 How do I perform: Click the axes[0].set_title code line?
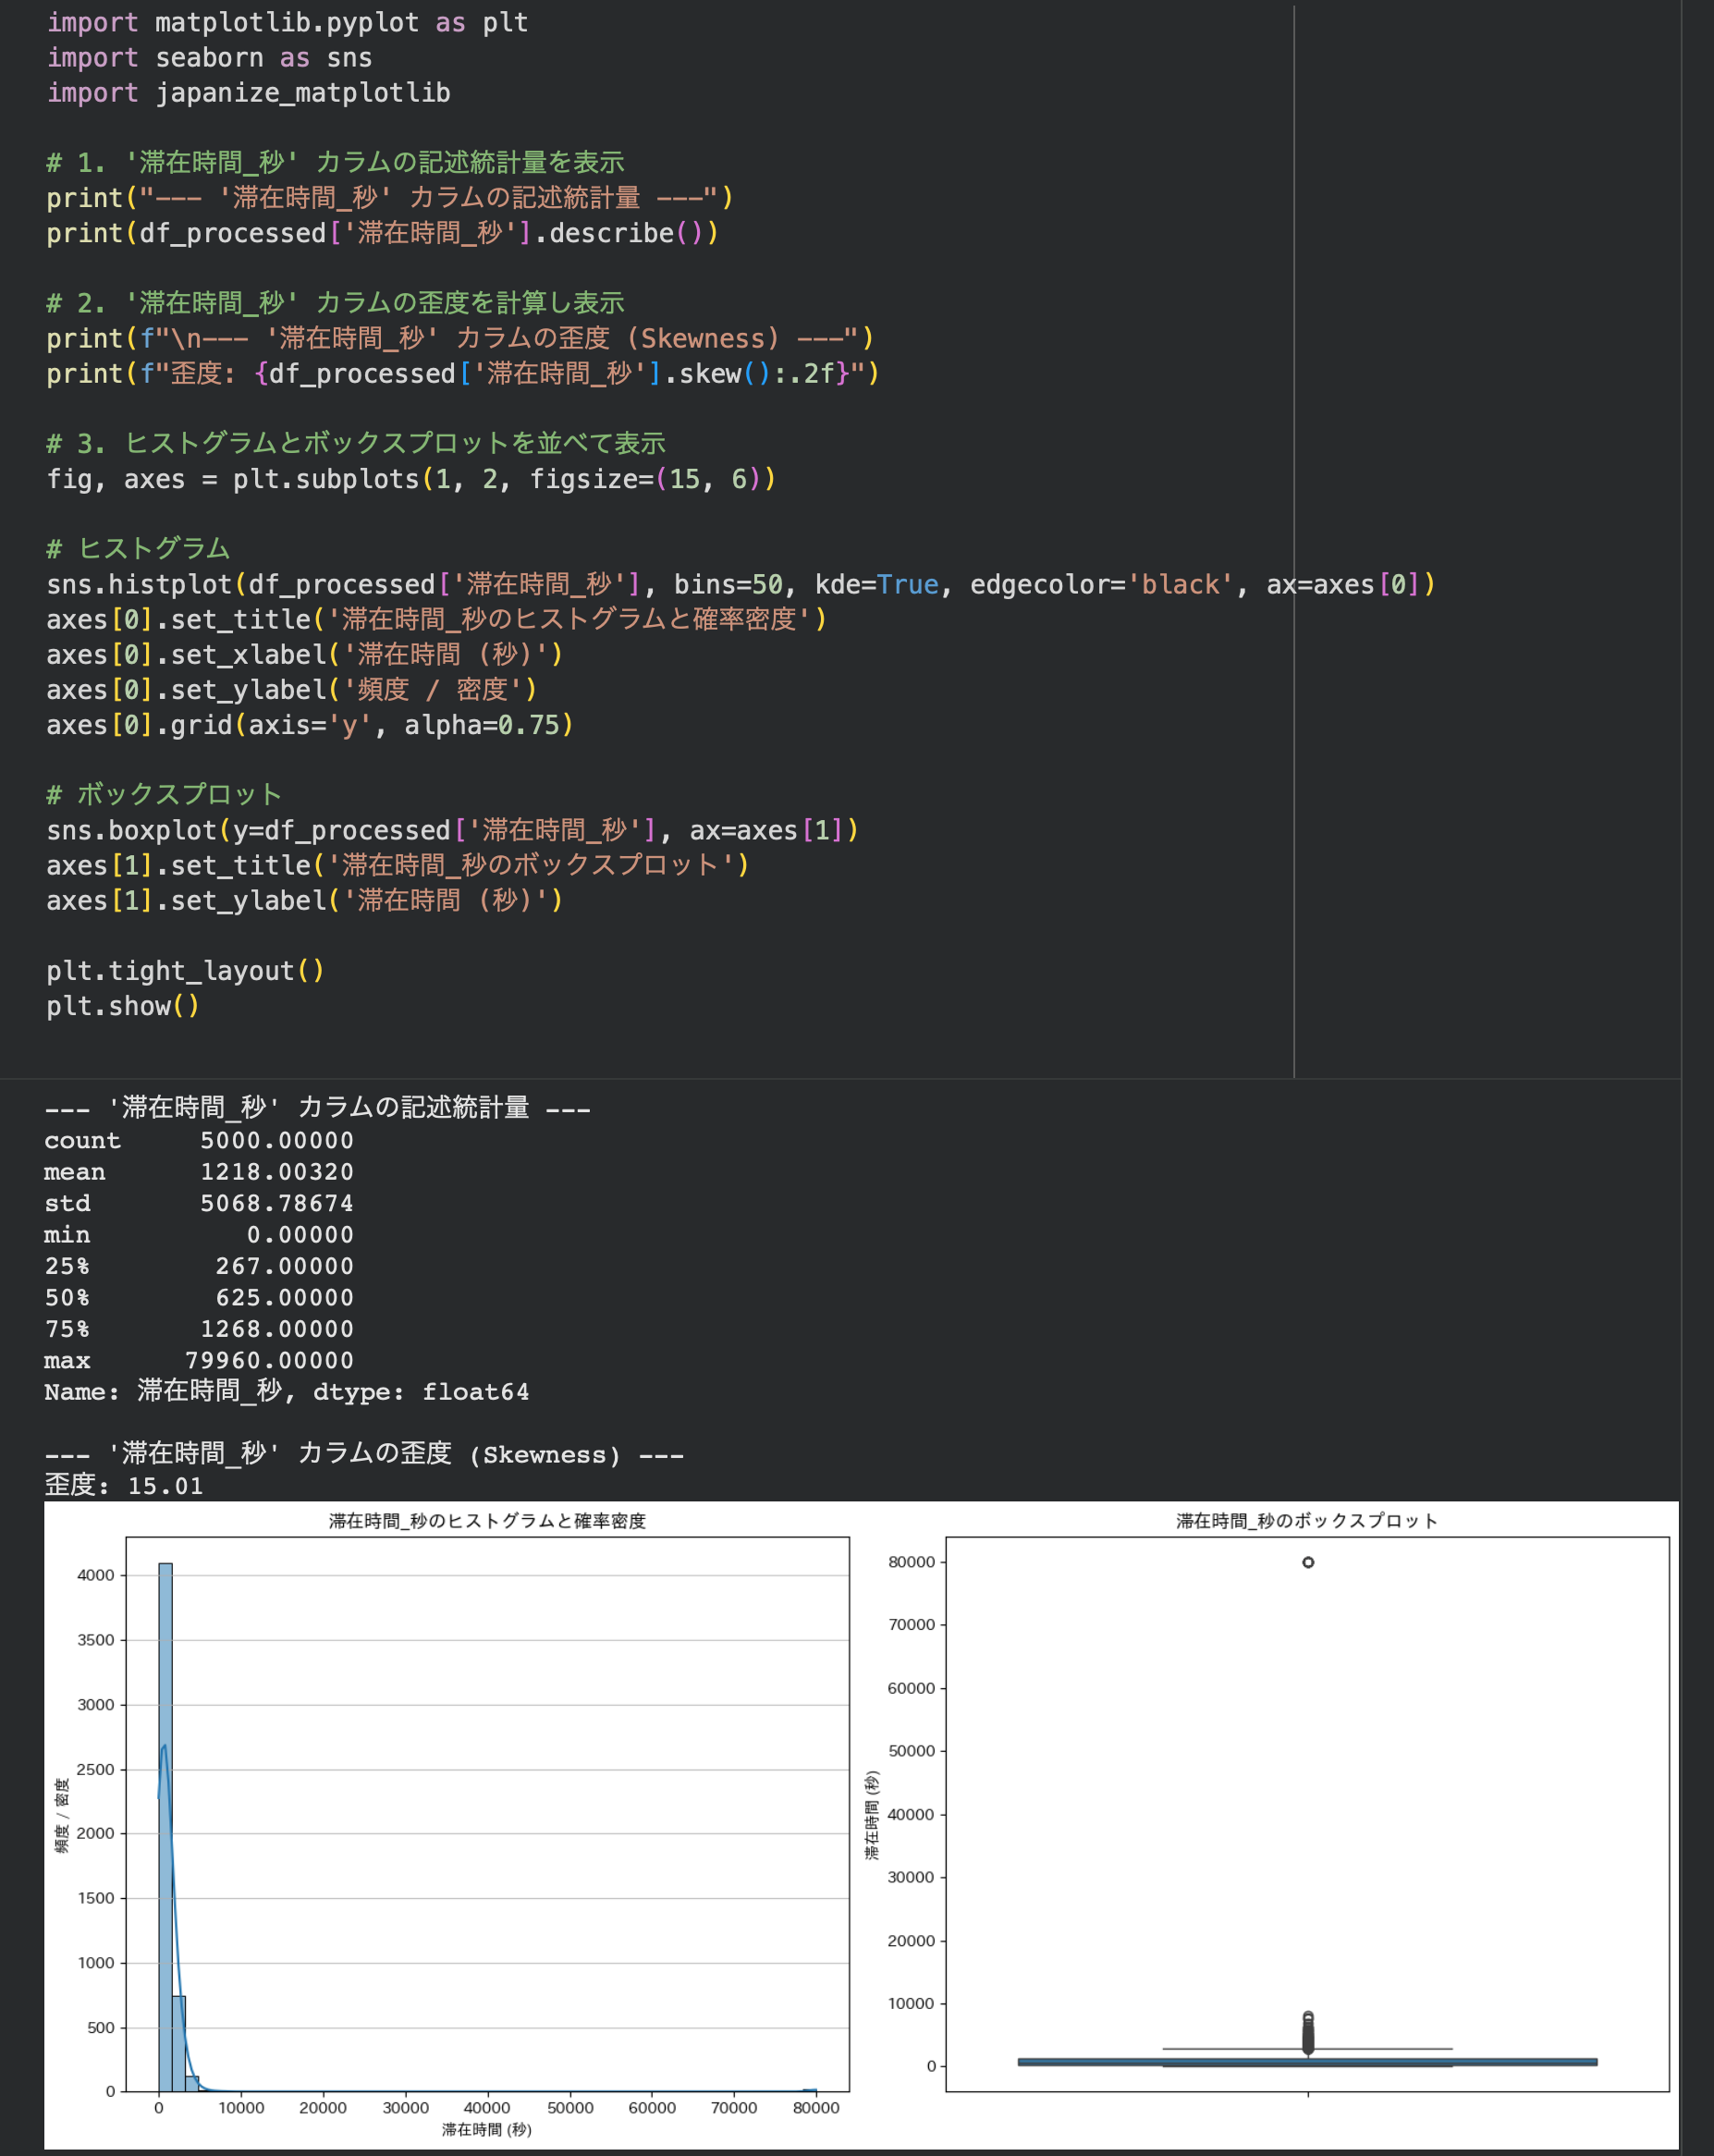(x=437, y=619)
